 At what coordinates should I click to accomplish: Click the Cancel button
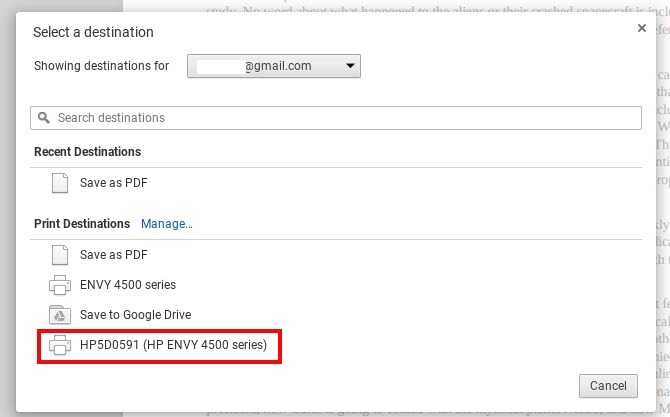click(608, 386)
